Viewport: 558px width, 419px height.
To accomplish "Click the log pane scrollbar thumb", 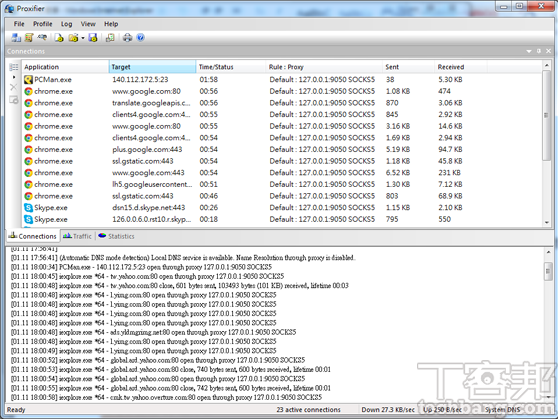I will point(548,272).
